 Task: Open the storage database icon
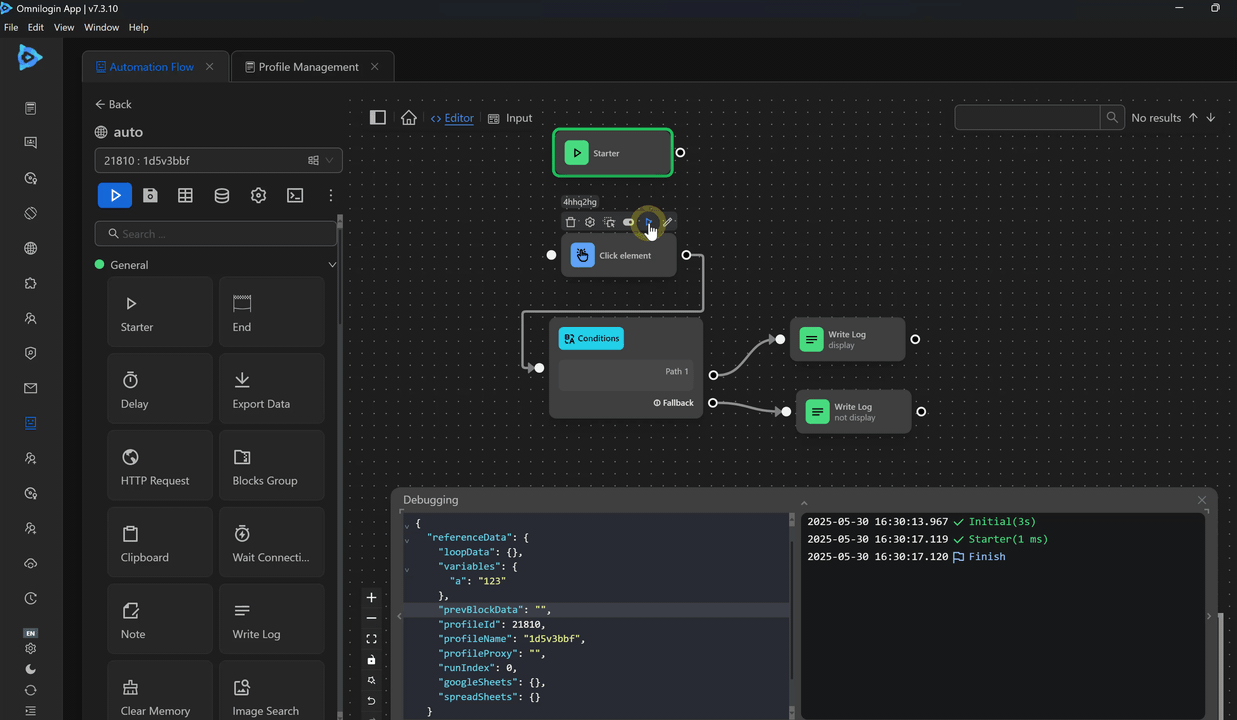coord(222,196)
